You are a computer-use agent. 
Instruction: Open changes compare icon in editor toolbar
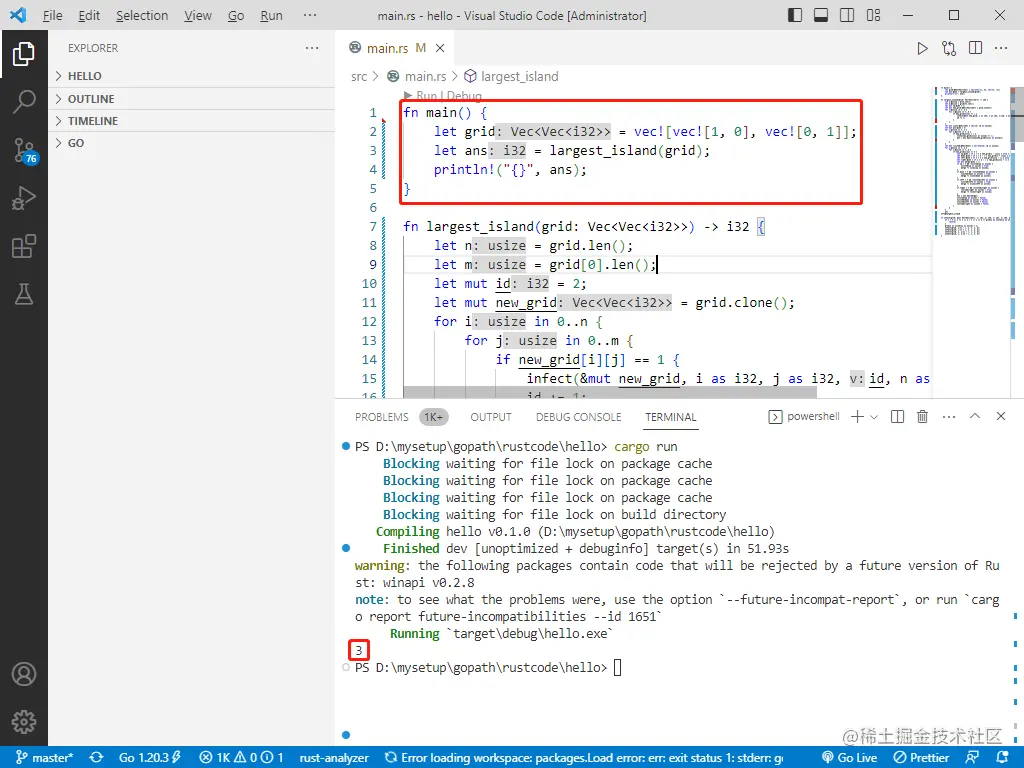tap(949, 48)
